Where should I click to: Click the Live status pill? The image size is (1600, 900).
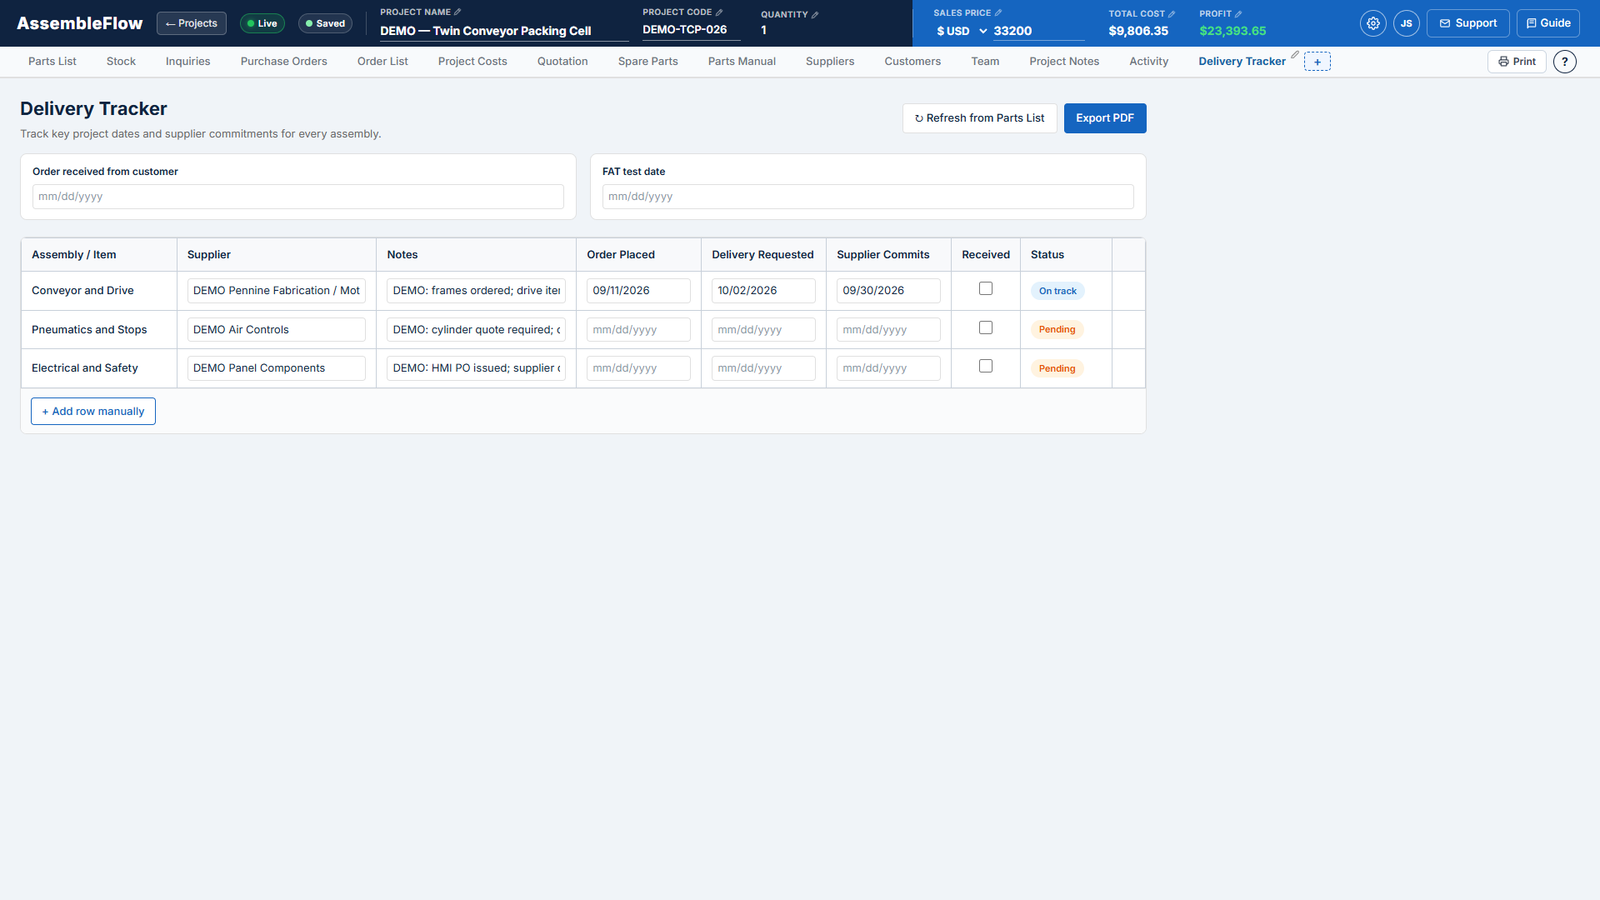[x=262, y=23]
